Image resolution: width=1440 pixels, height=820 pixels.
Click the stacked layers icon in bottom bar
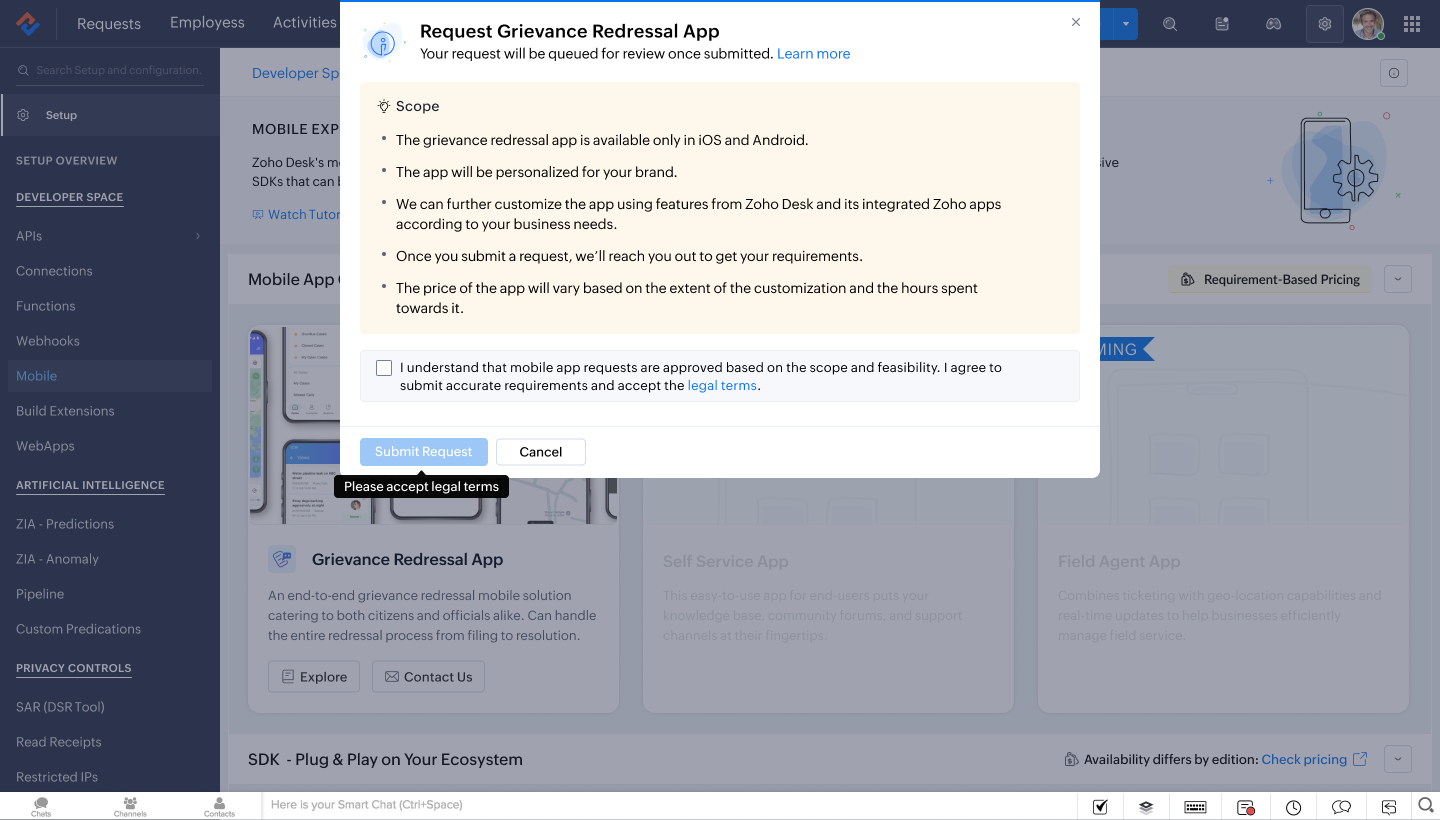1146,807
